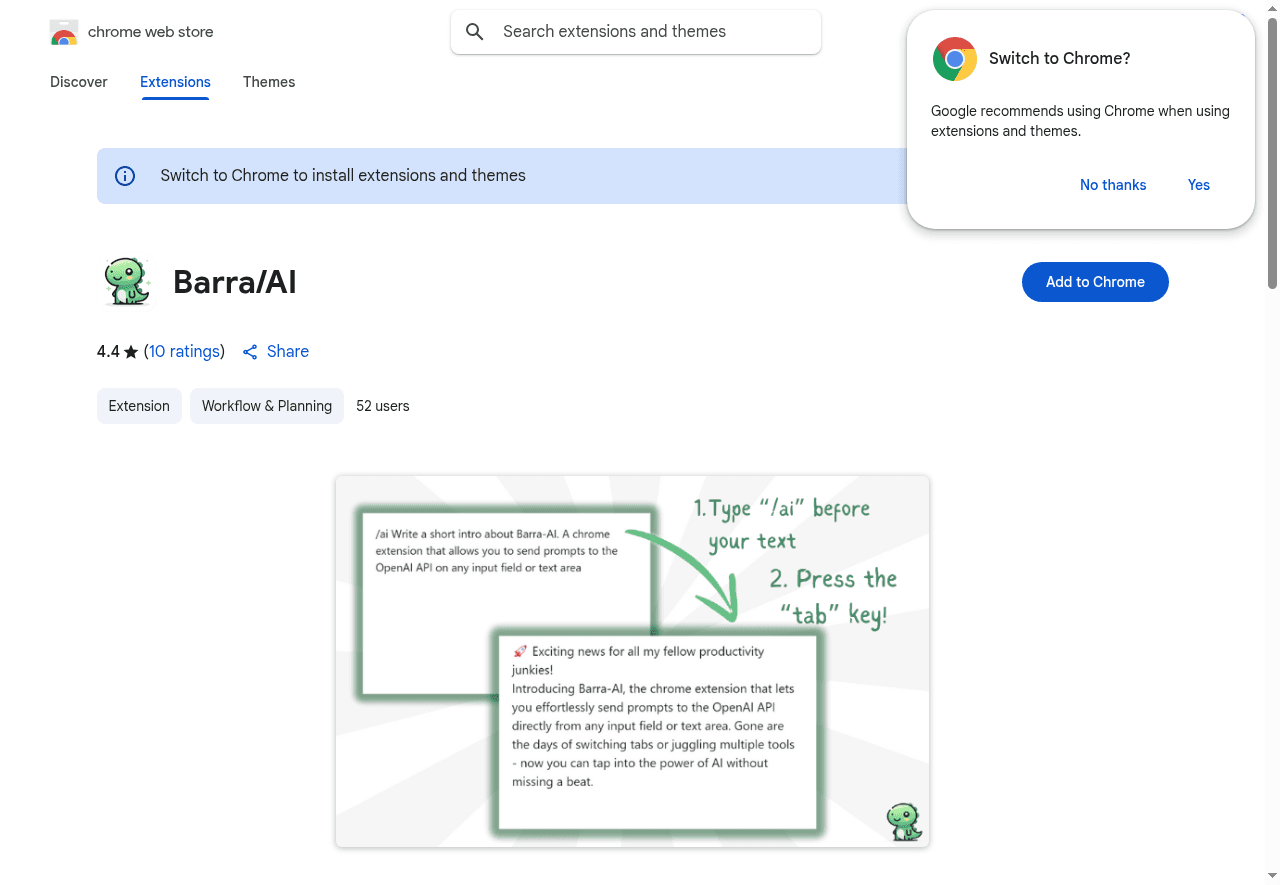Open the Discover tab
The image size is (1280, 885).
click(x=79, y=82)
